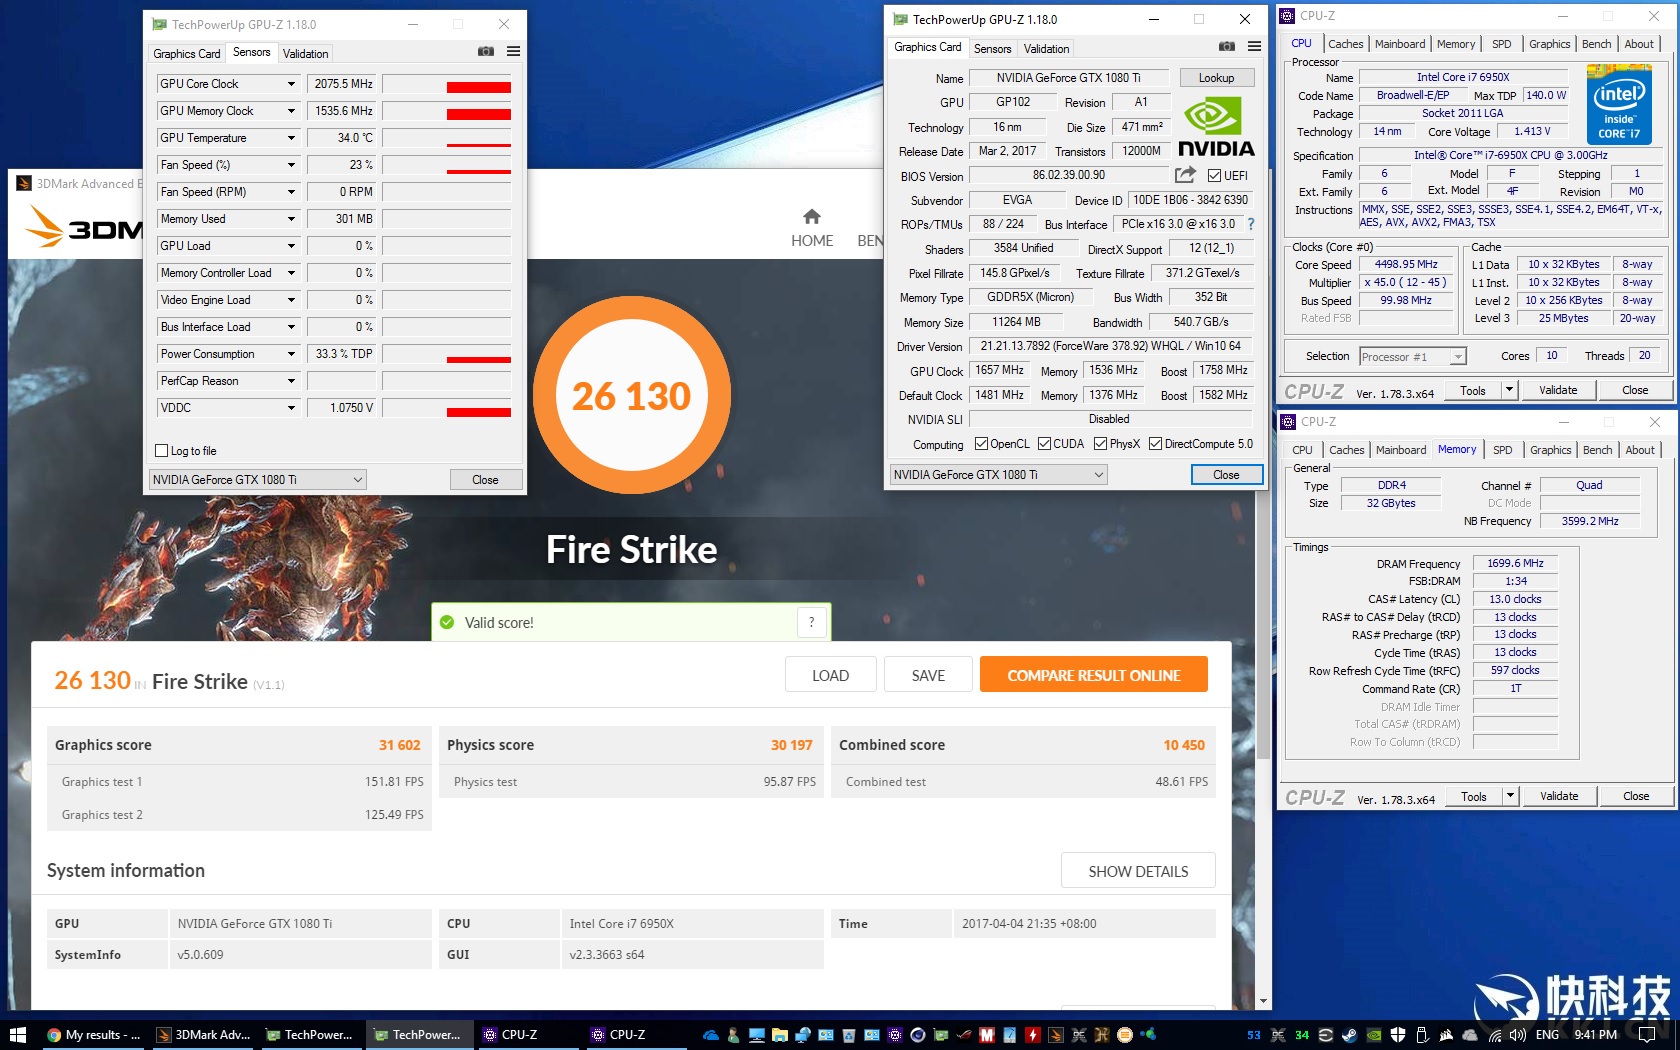Screen dimensions: 1680x1050
Task: Click the Corsair sails tray icon
Action: point(1446,1035)
